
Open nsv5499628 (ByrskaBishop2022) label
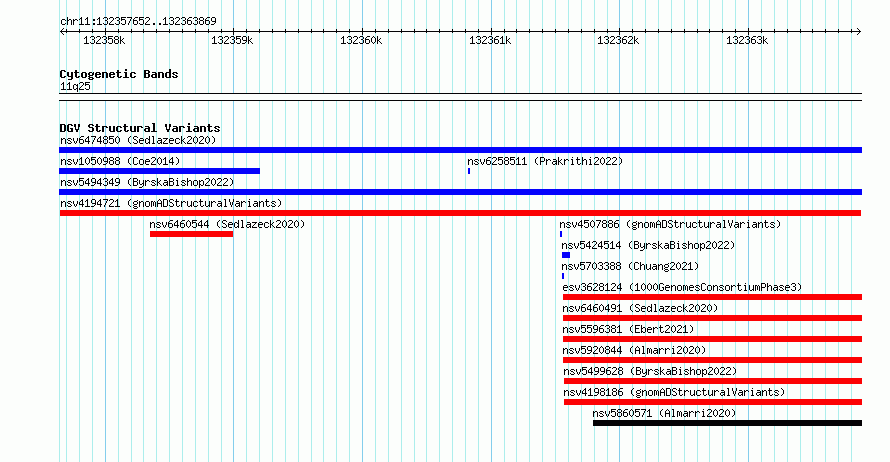click(x=650, y=371)
